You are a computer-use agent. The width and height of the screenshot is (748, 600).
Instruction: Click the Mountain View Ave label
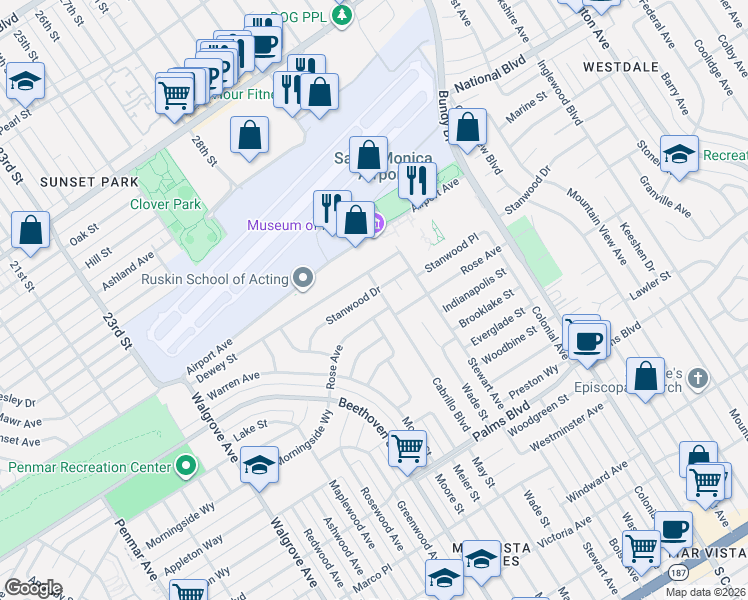(x=597, y=227)
